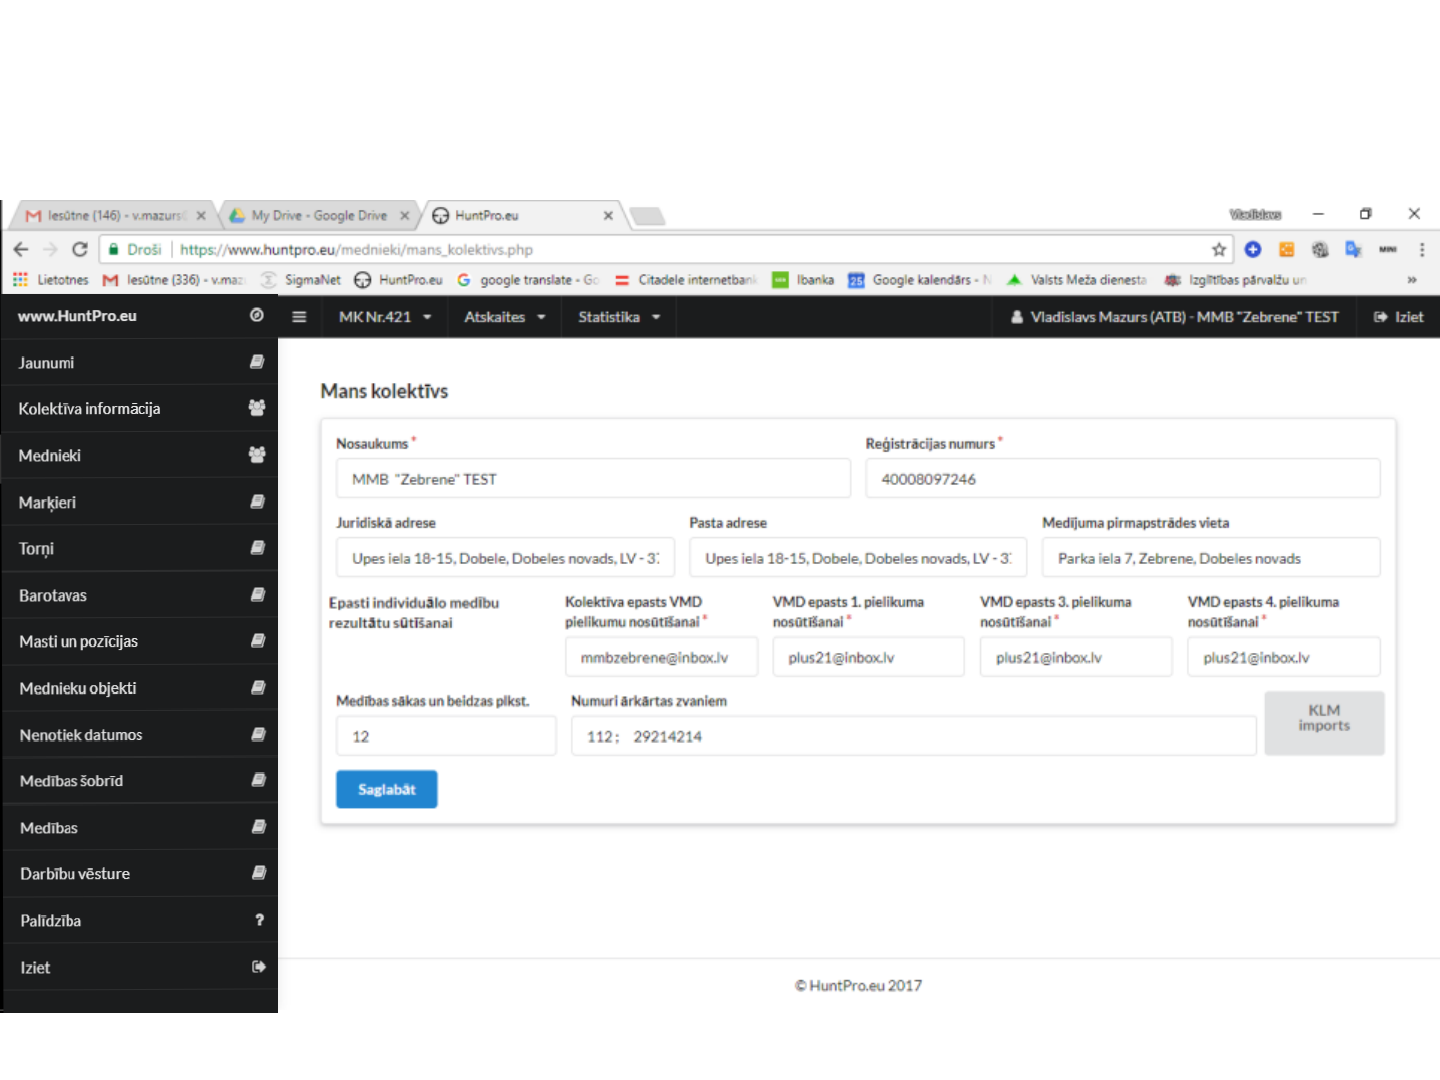Click the Jaunumi sidebar book icon
This screenshot has height=1080, width=1440.
[x=257, y=362]
